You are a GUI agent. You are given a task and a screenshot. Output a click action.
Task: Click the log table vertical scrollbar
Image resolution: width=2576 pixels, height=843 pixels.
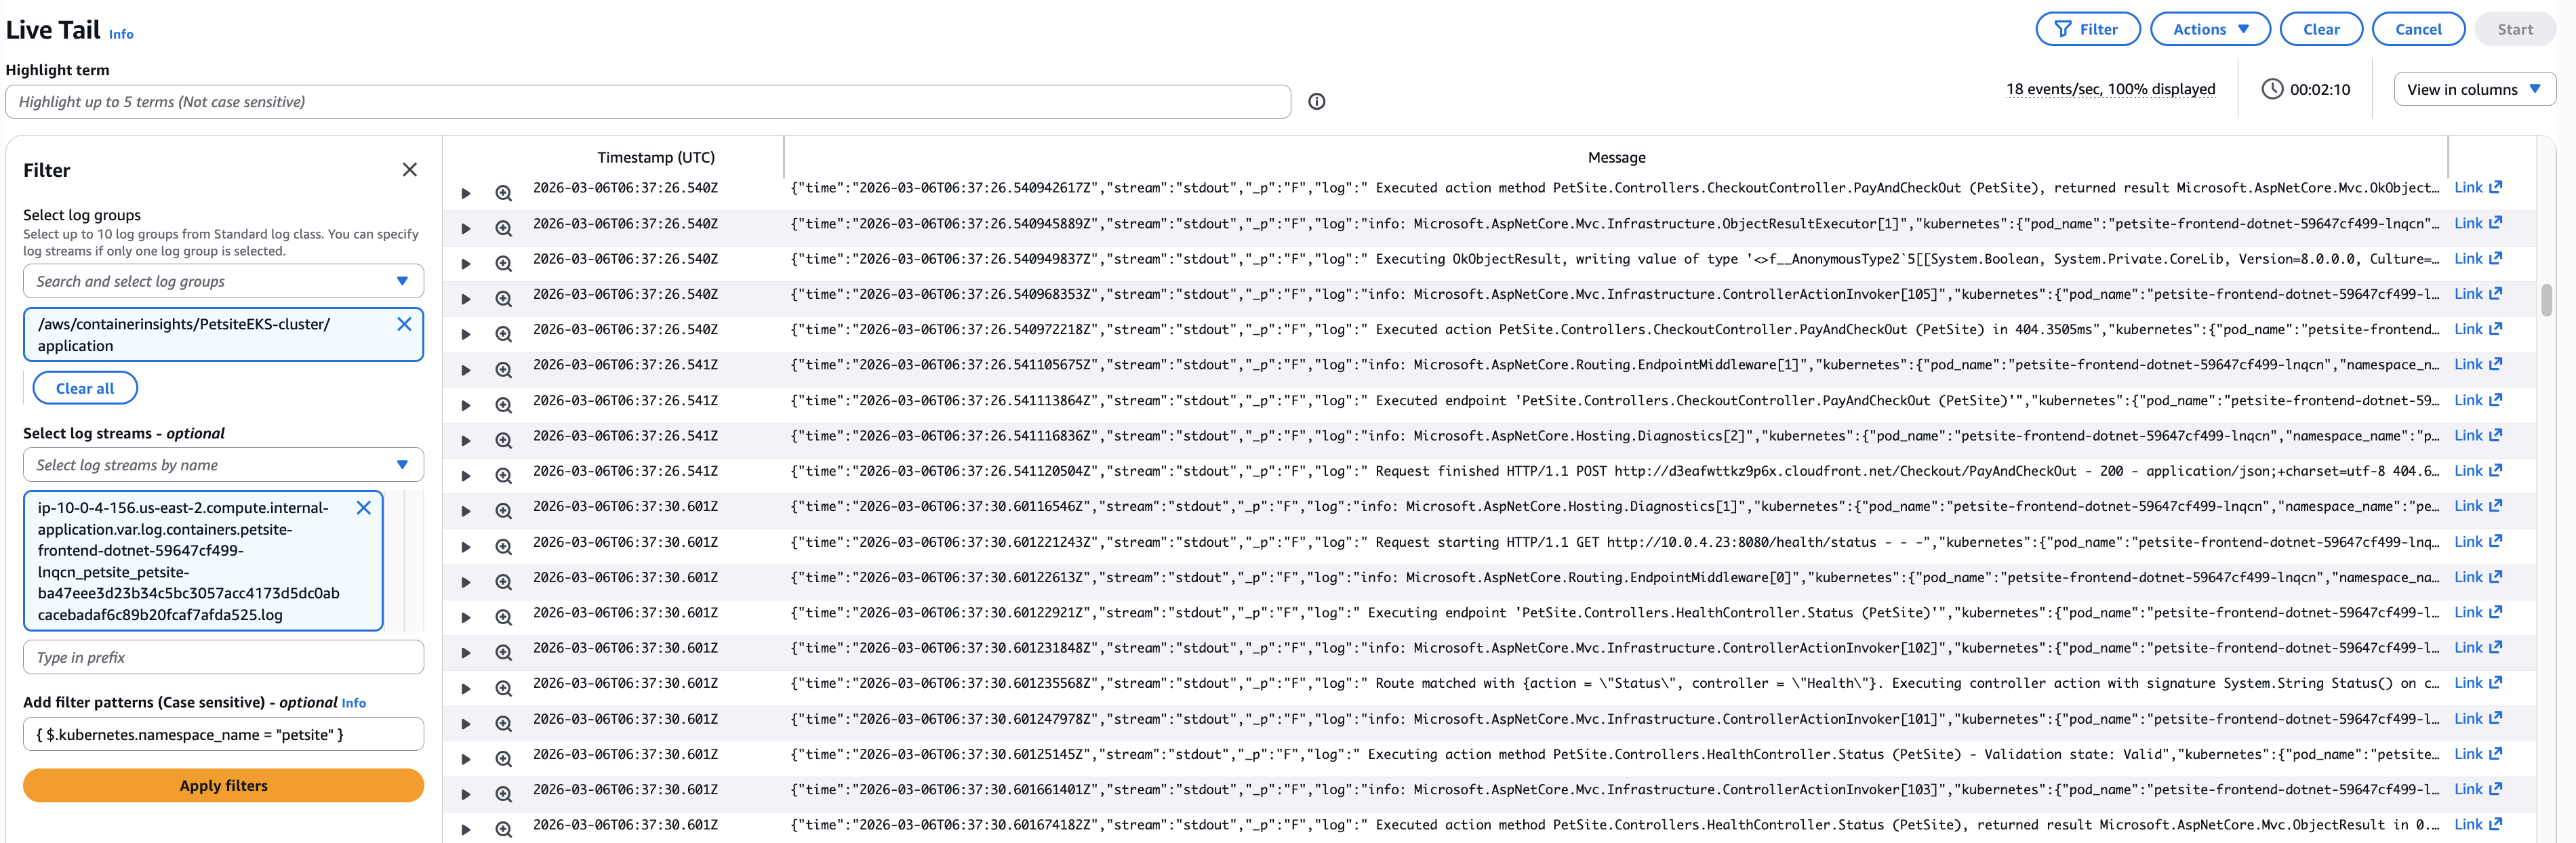point(2546,300)
